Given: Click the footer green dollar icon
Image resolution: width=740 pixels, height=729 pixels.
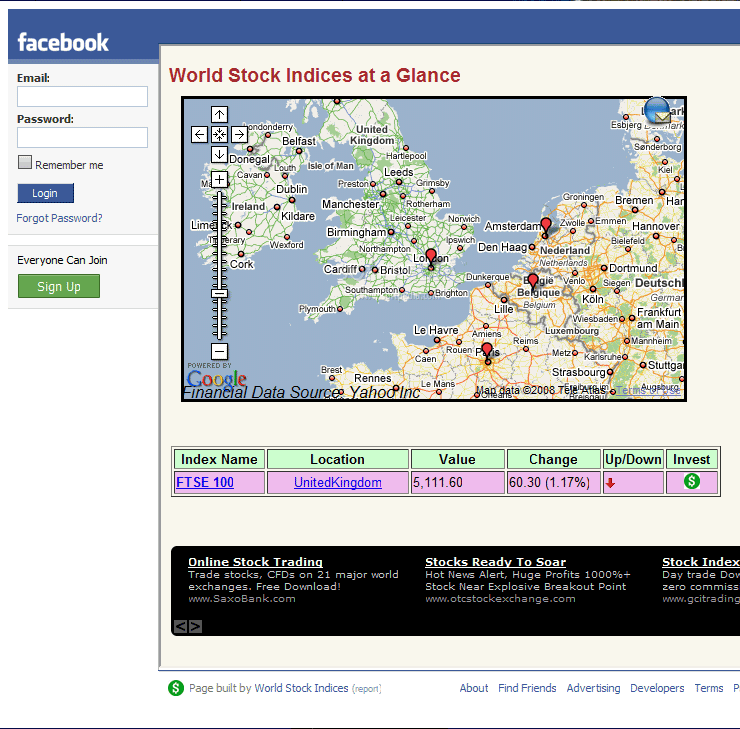Looking at the screenshot, I should click(176, 688).
